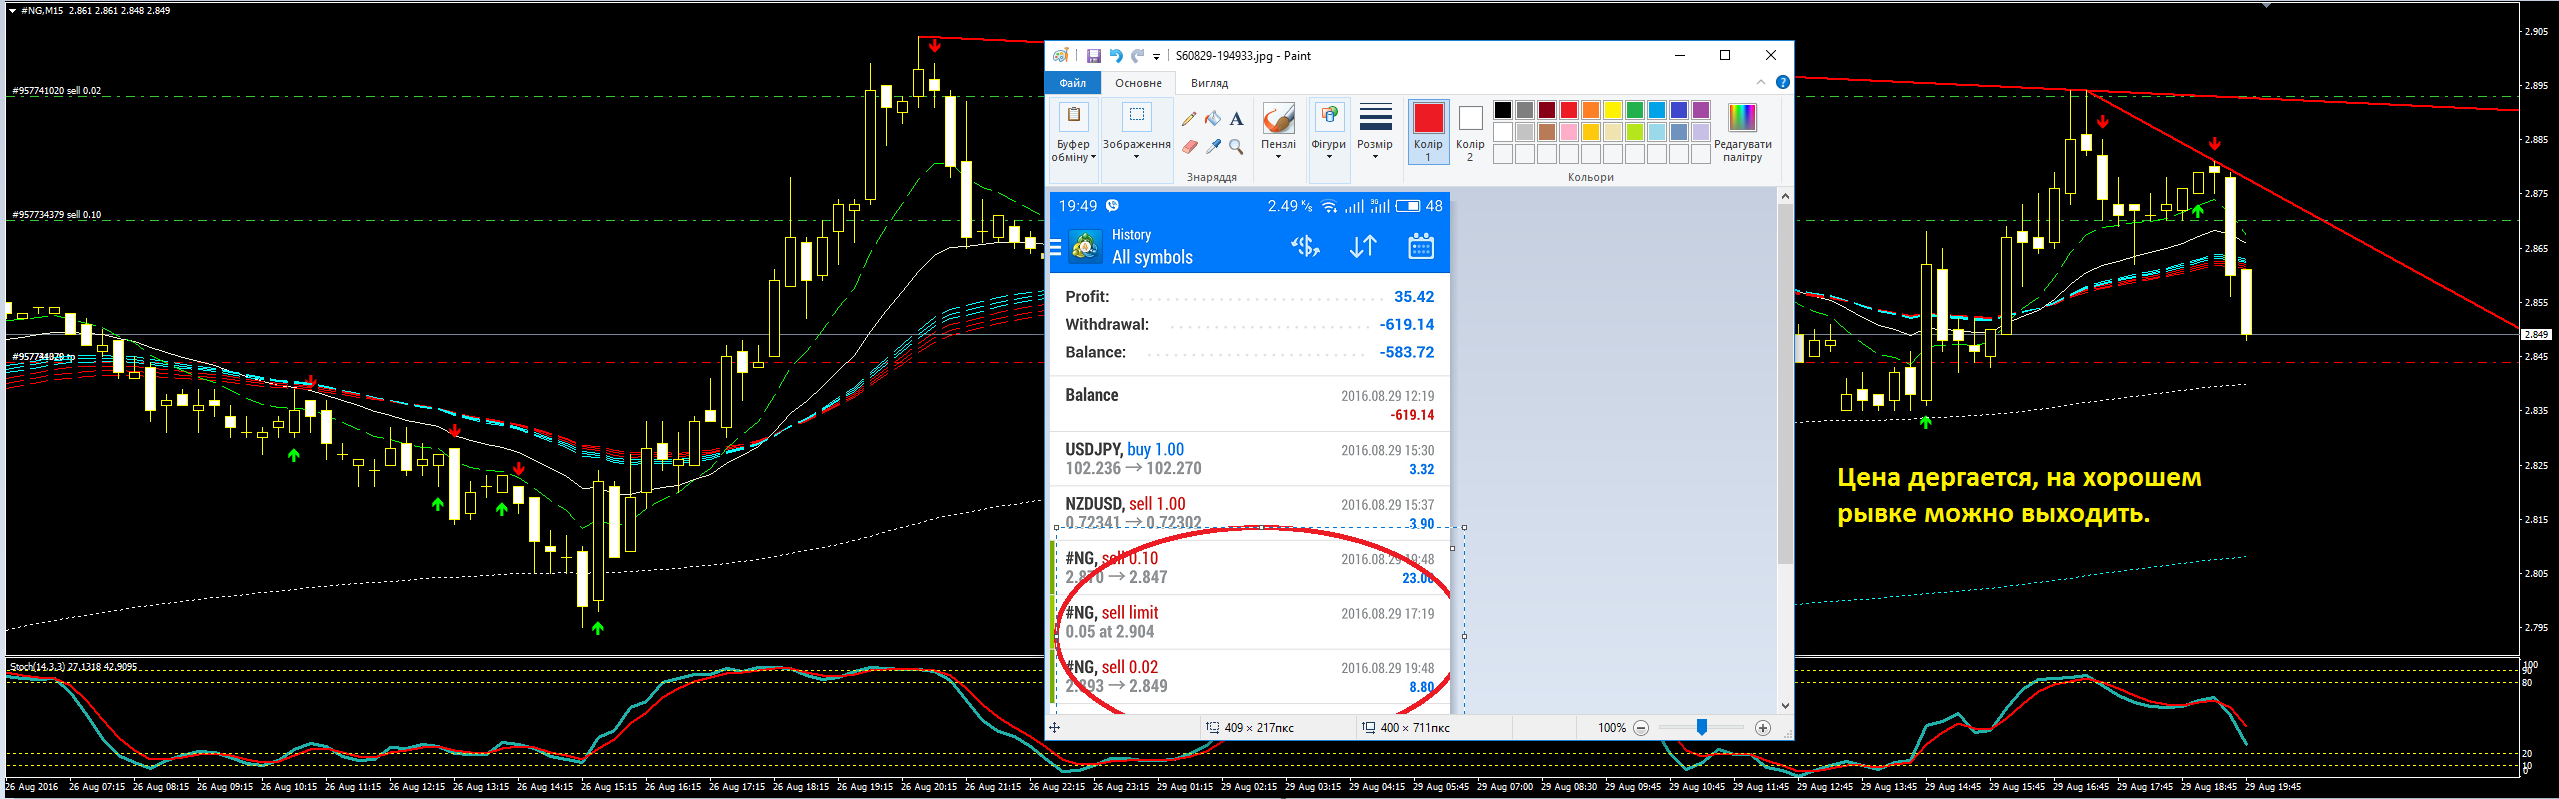Click the Пензлі brush icon
The width and height of the screenshot is (2559, 799).
click(1278, 118)
